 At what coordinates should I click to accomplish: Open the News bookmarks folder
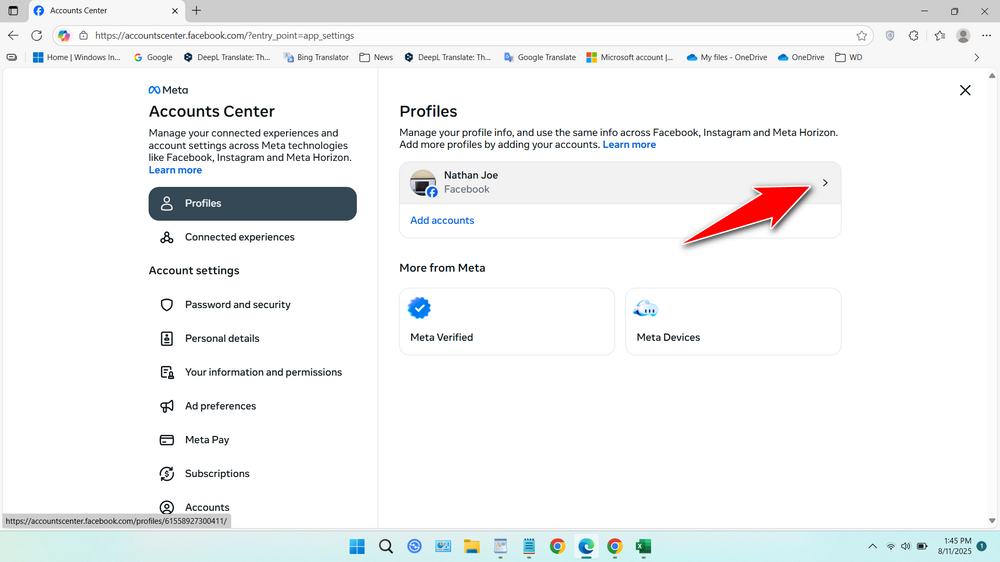tap(376, 57)
